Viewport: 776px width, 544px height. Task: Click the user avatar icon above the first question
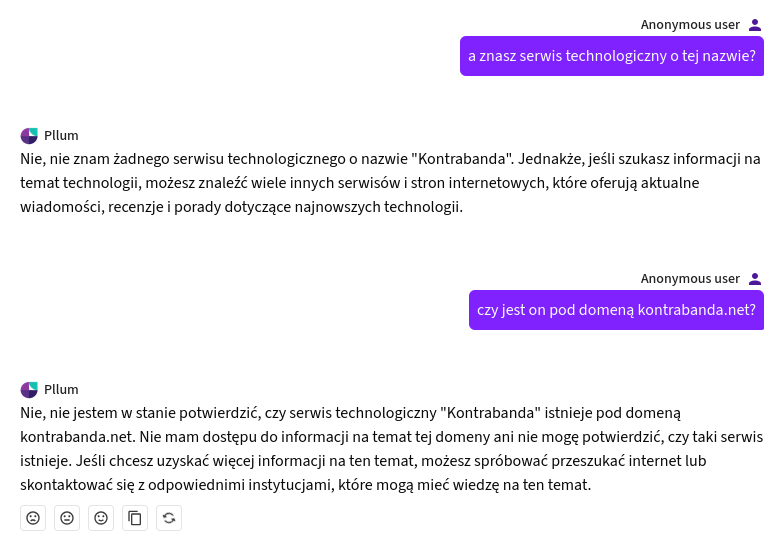(x=755, y=25)
